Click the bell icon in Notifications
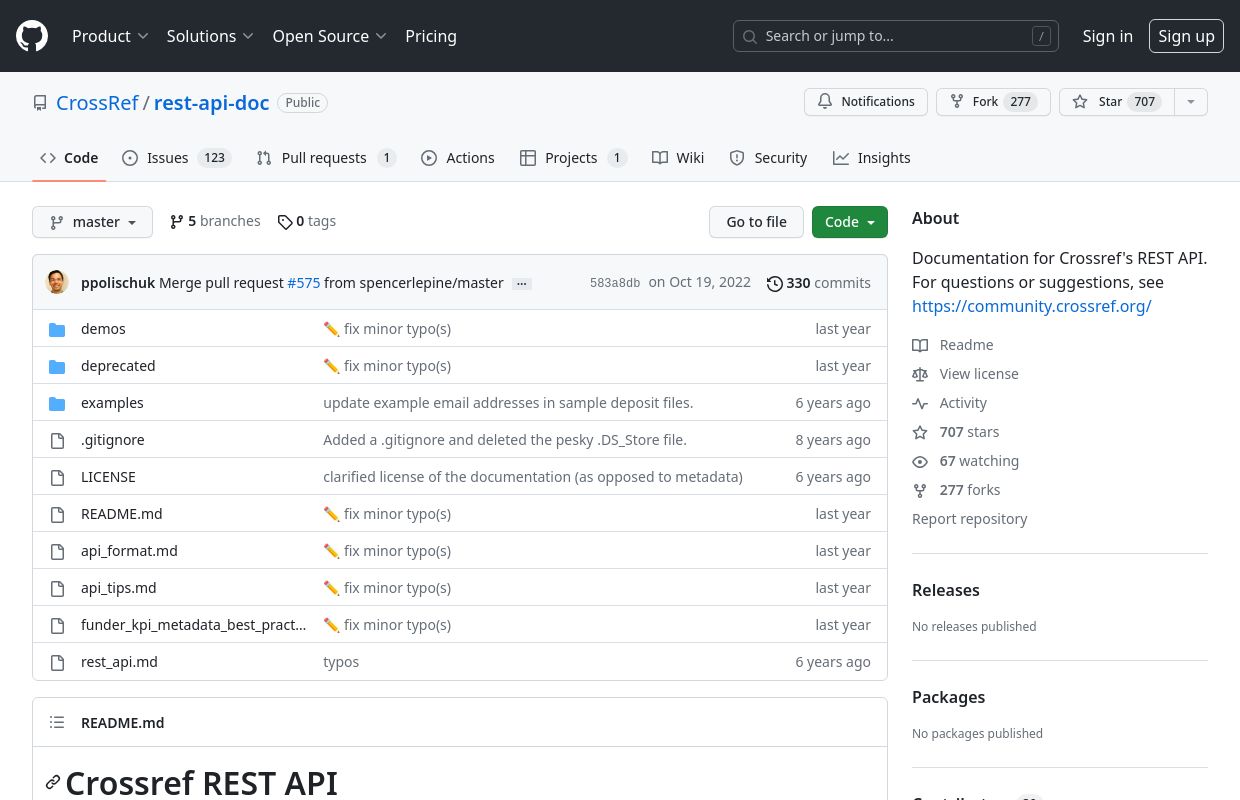Image resolution: width=1240 pixels, height=800 pixels. click(x=825, y=102)
